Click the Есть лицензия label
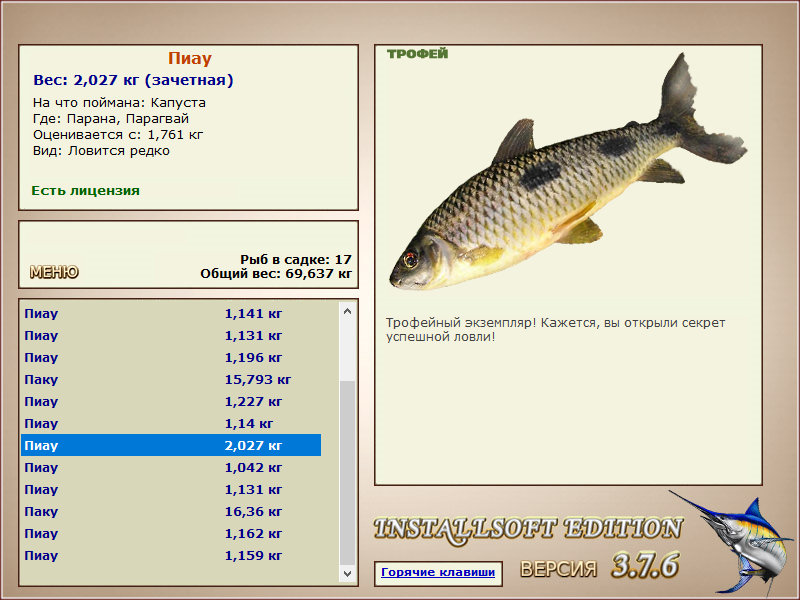This screenshot has height=600, width=800. 86,191
